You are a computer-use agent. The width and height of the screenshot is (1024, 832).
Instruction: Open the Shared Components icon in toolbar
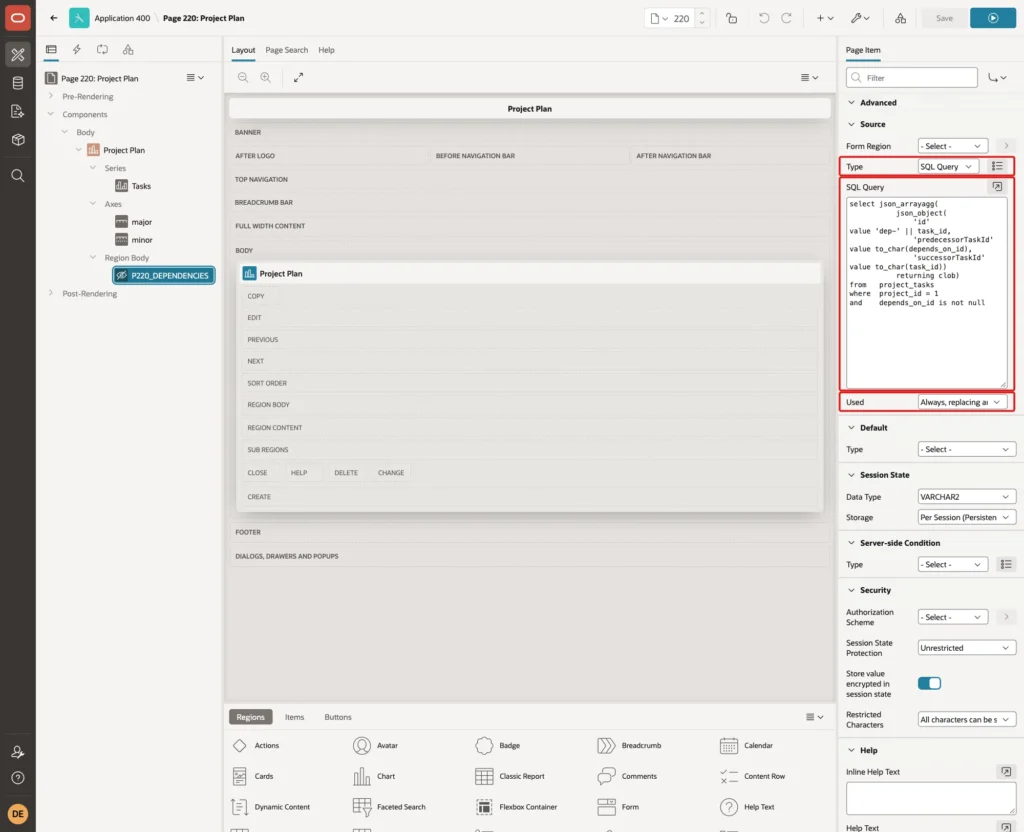tap(901, 18)
